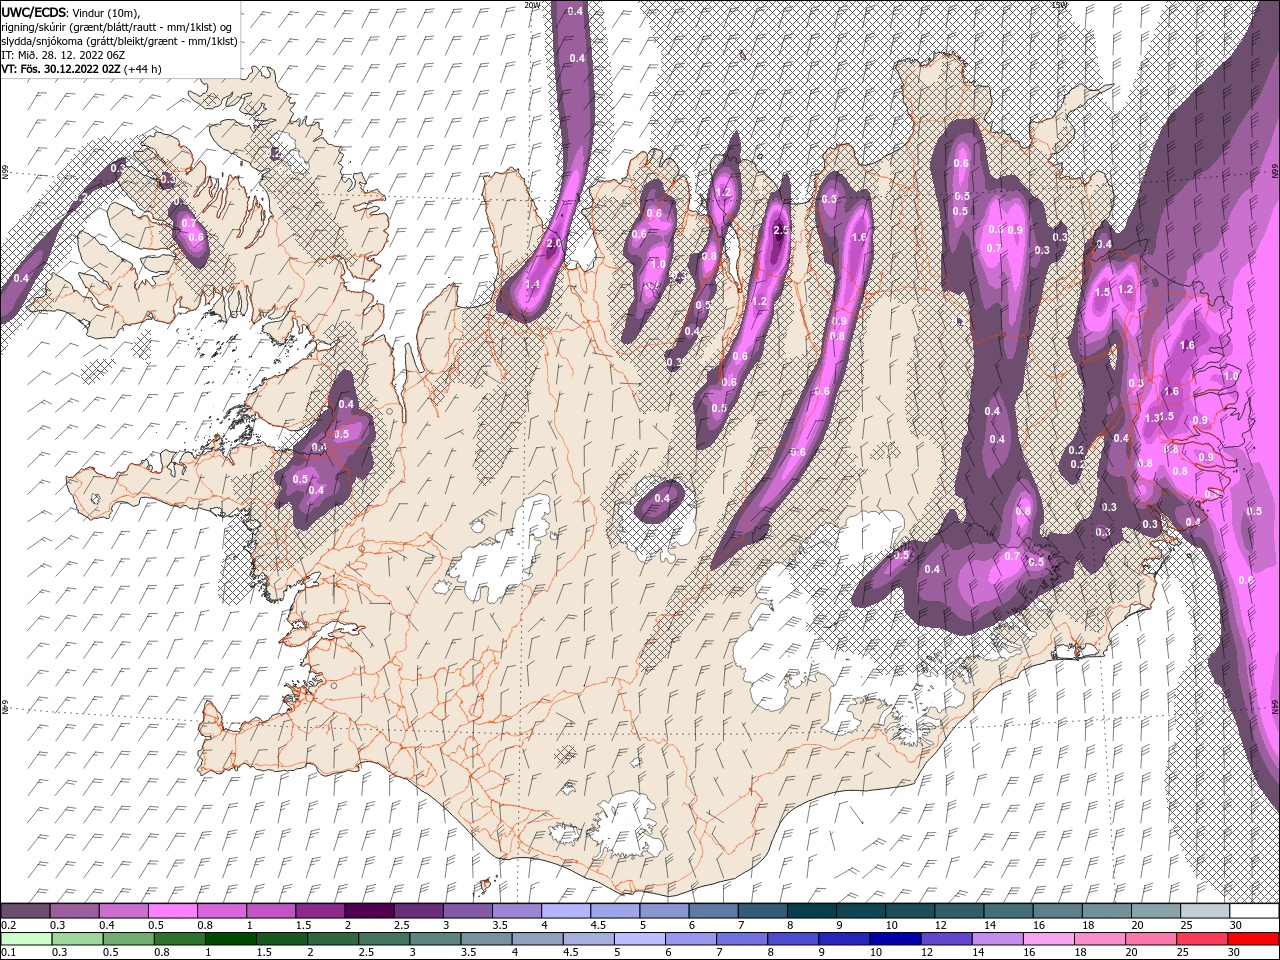Image resolution: width=1280 pixels, height=960 pixels.
Task: Click the UWC/ECDS title text
Action: click(x=34, y=12)
